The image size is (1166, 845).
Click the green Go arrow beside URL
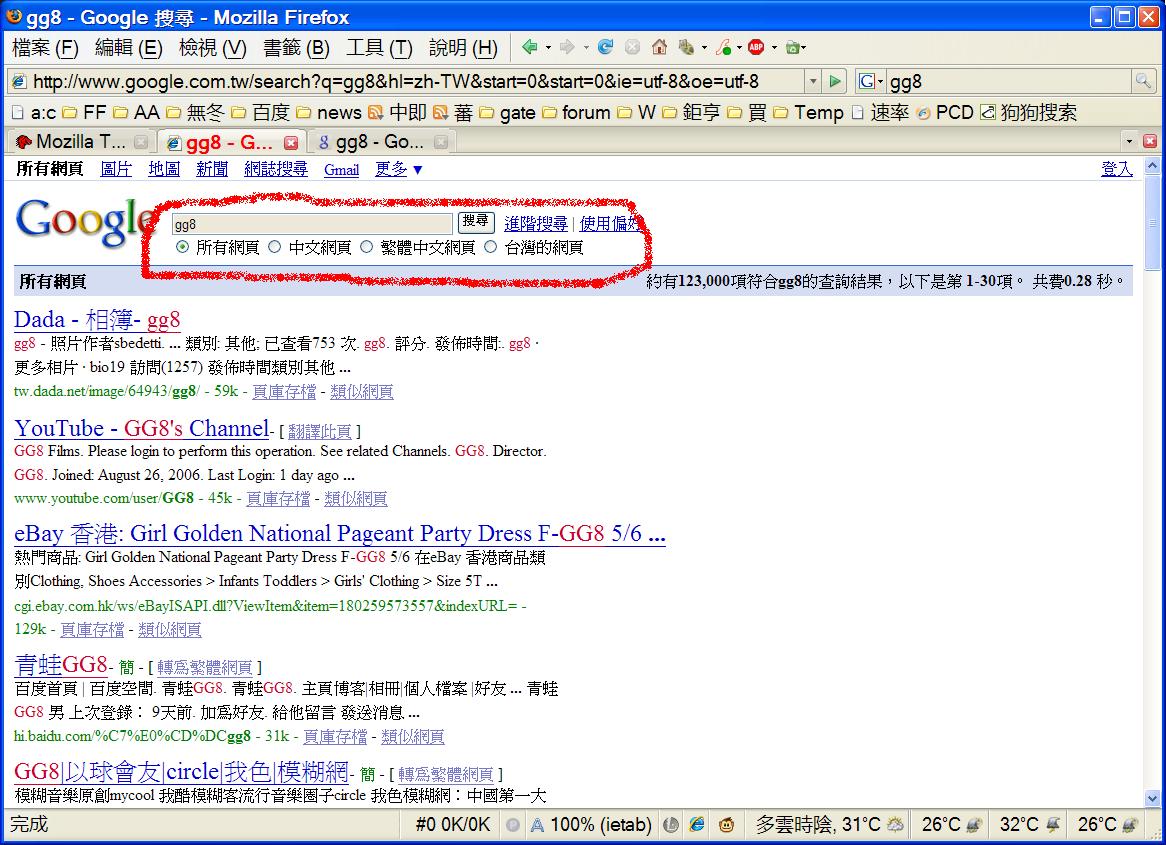click(836, 81)
